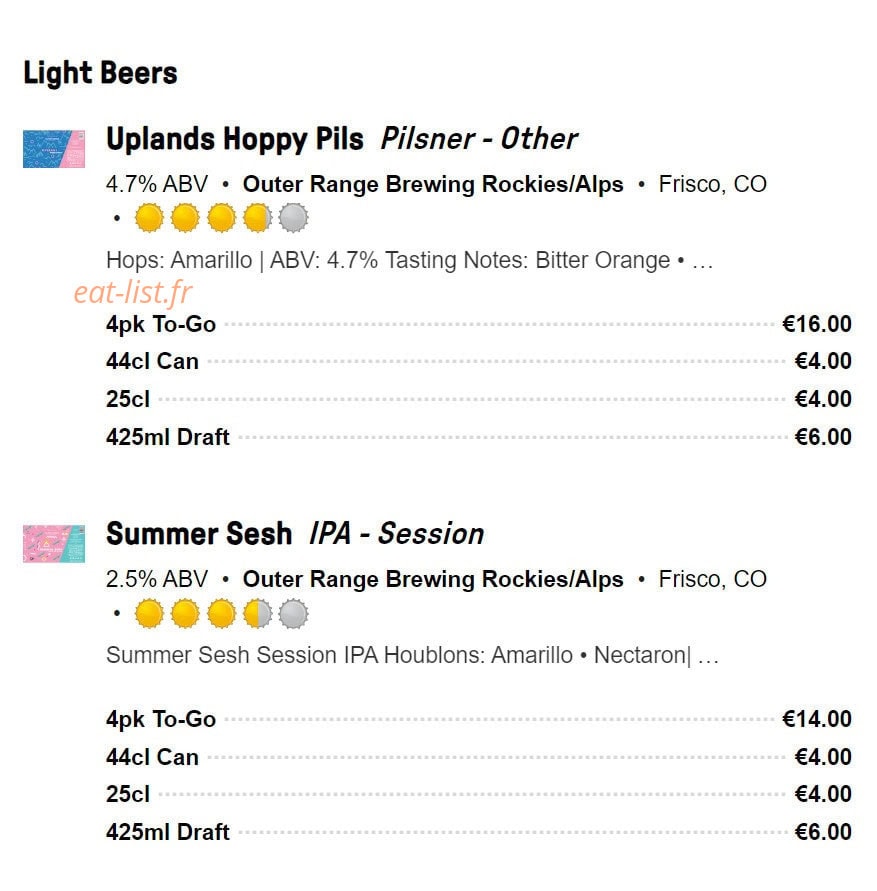
Task: Click Outer Range Brewing link under Uplands Hoppy Pils
Action: (x=433, y=184)
